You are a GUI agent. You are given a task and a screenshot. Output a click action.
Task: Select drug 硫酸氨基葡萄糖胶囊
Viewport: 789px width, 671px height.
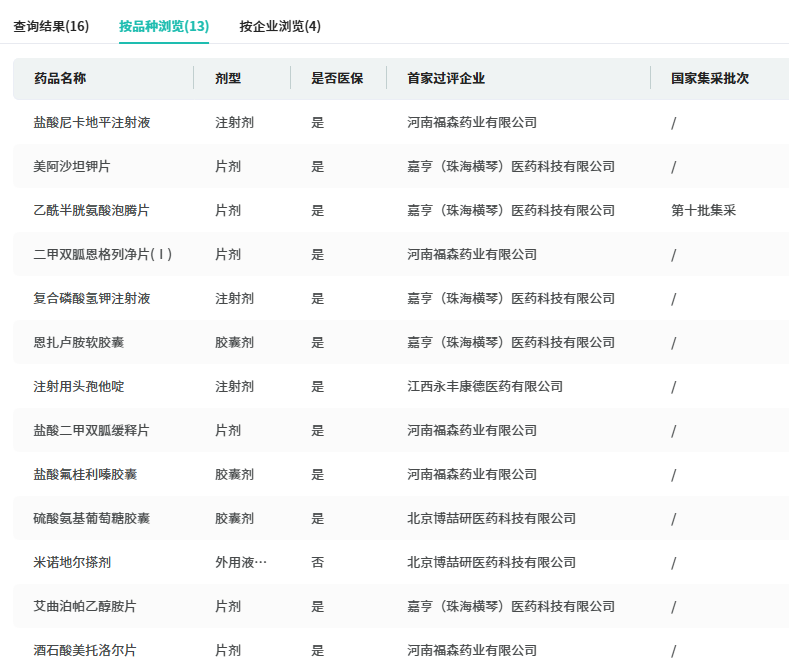tap(92, 518)
